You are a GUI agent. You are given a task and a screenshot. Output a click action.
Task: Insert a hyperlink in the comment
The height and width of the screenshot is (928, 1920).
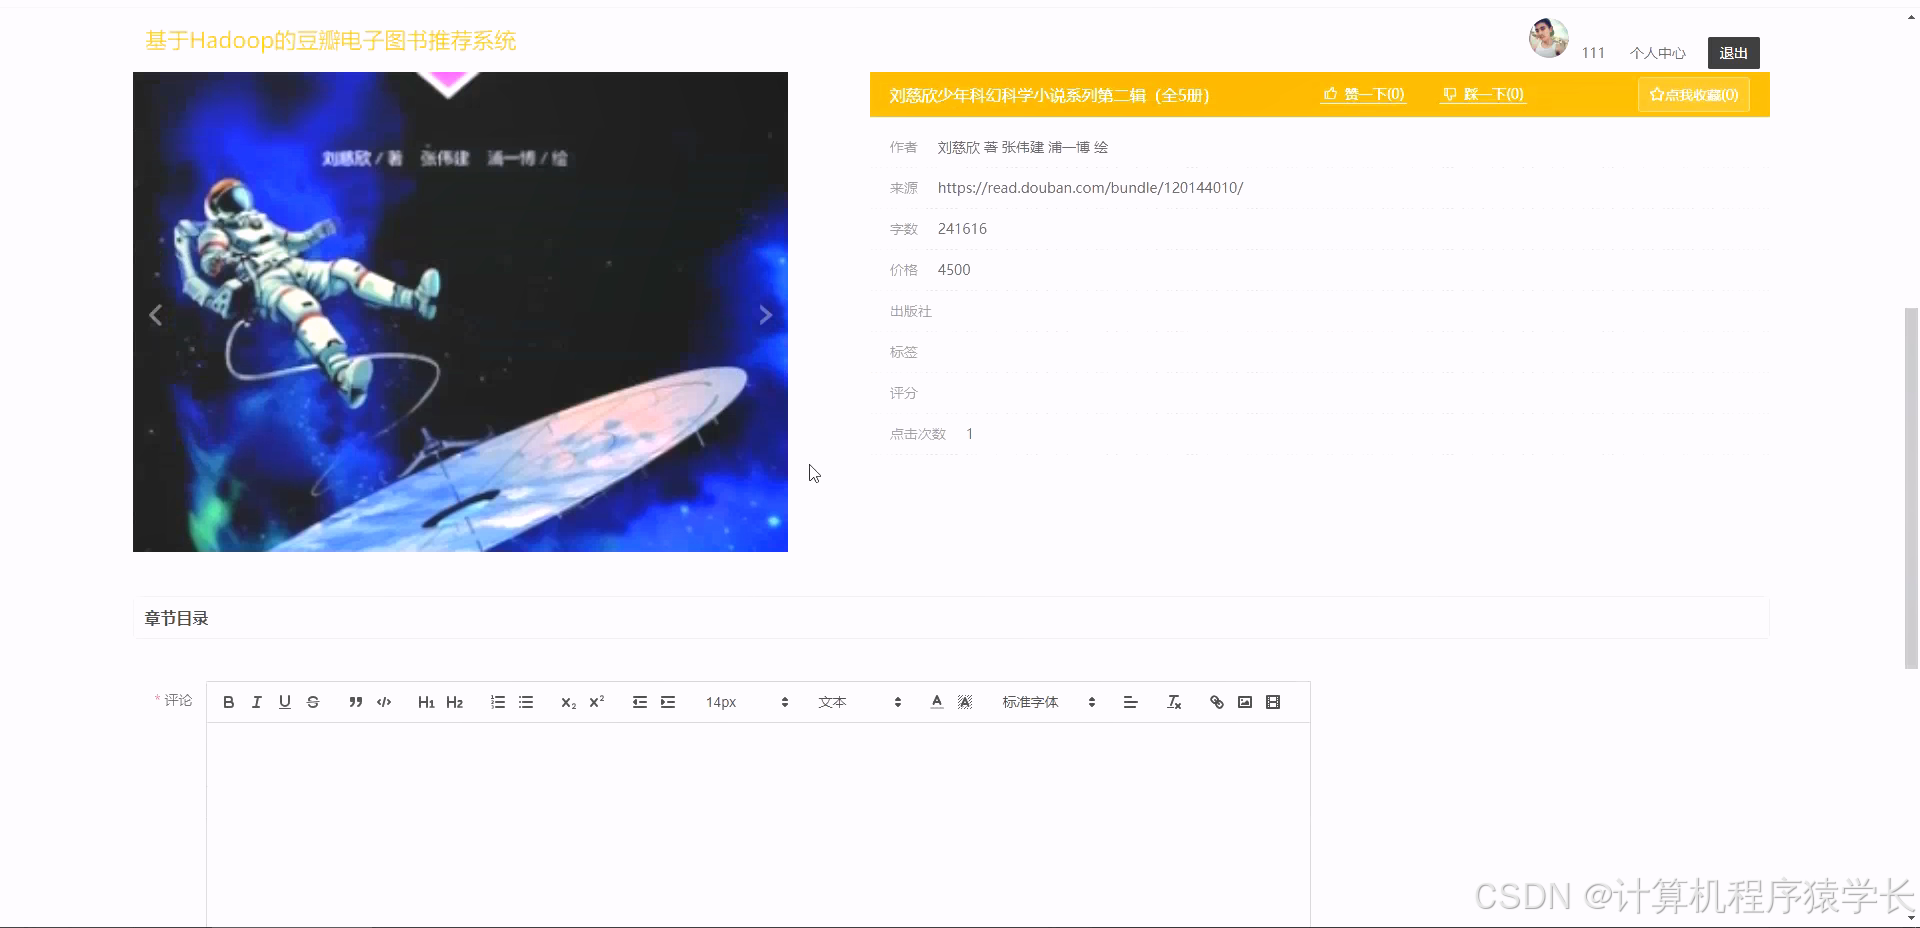1217,702
